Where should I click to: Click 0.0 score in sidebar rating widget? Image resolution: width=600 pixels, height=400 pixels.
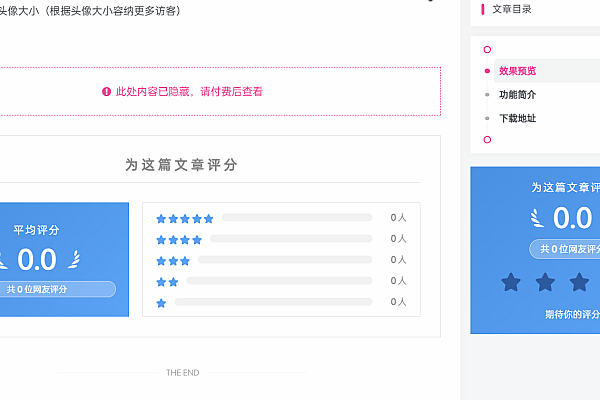(x=572, y=218)
